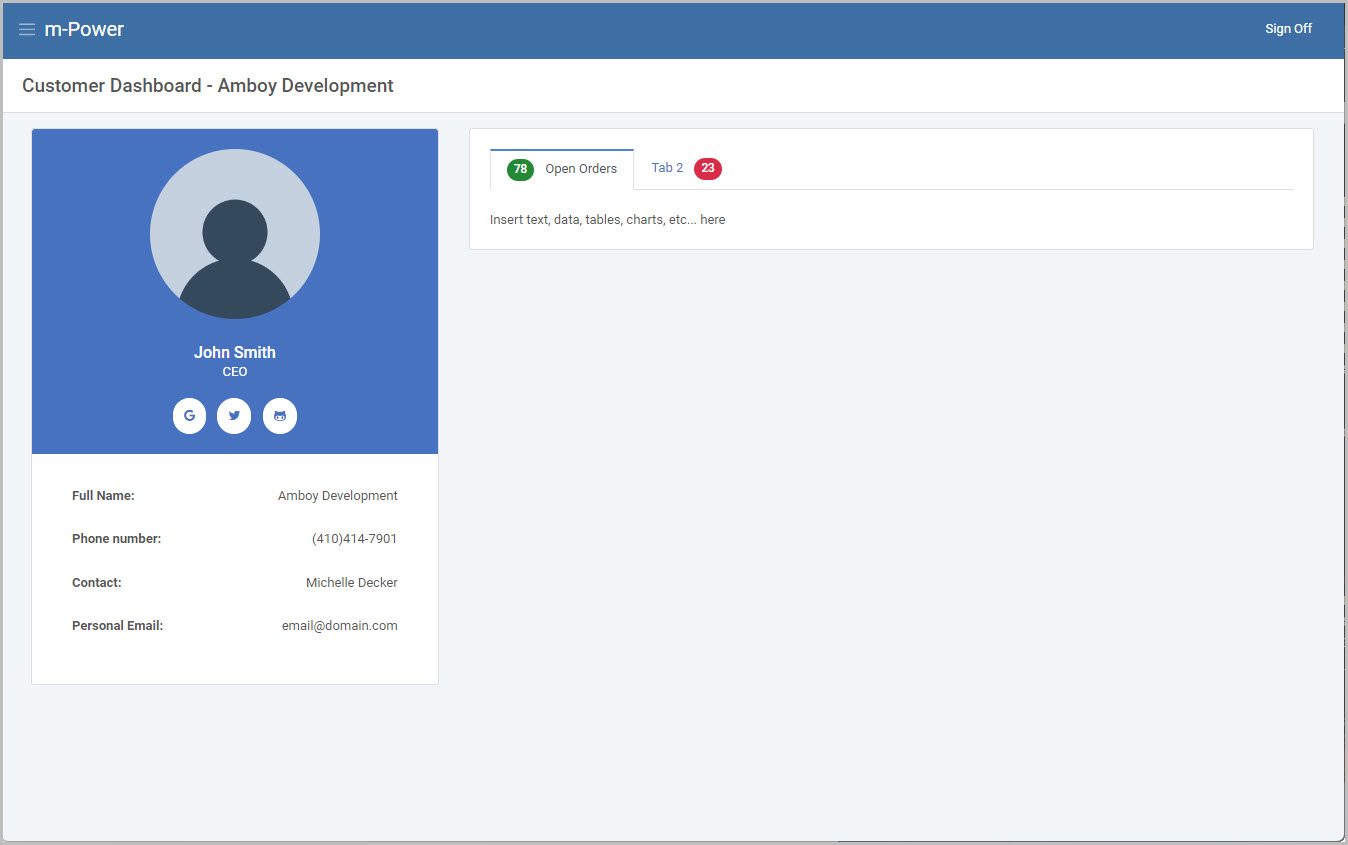Click the John Smith avatar picture
Screen dimensions: 1348x845
235,234
